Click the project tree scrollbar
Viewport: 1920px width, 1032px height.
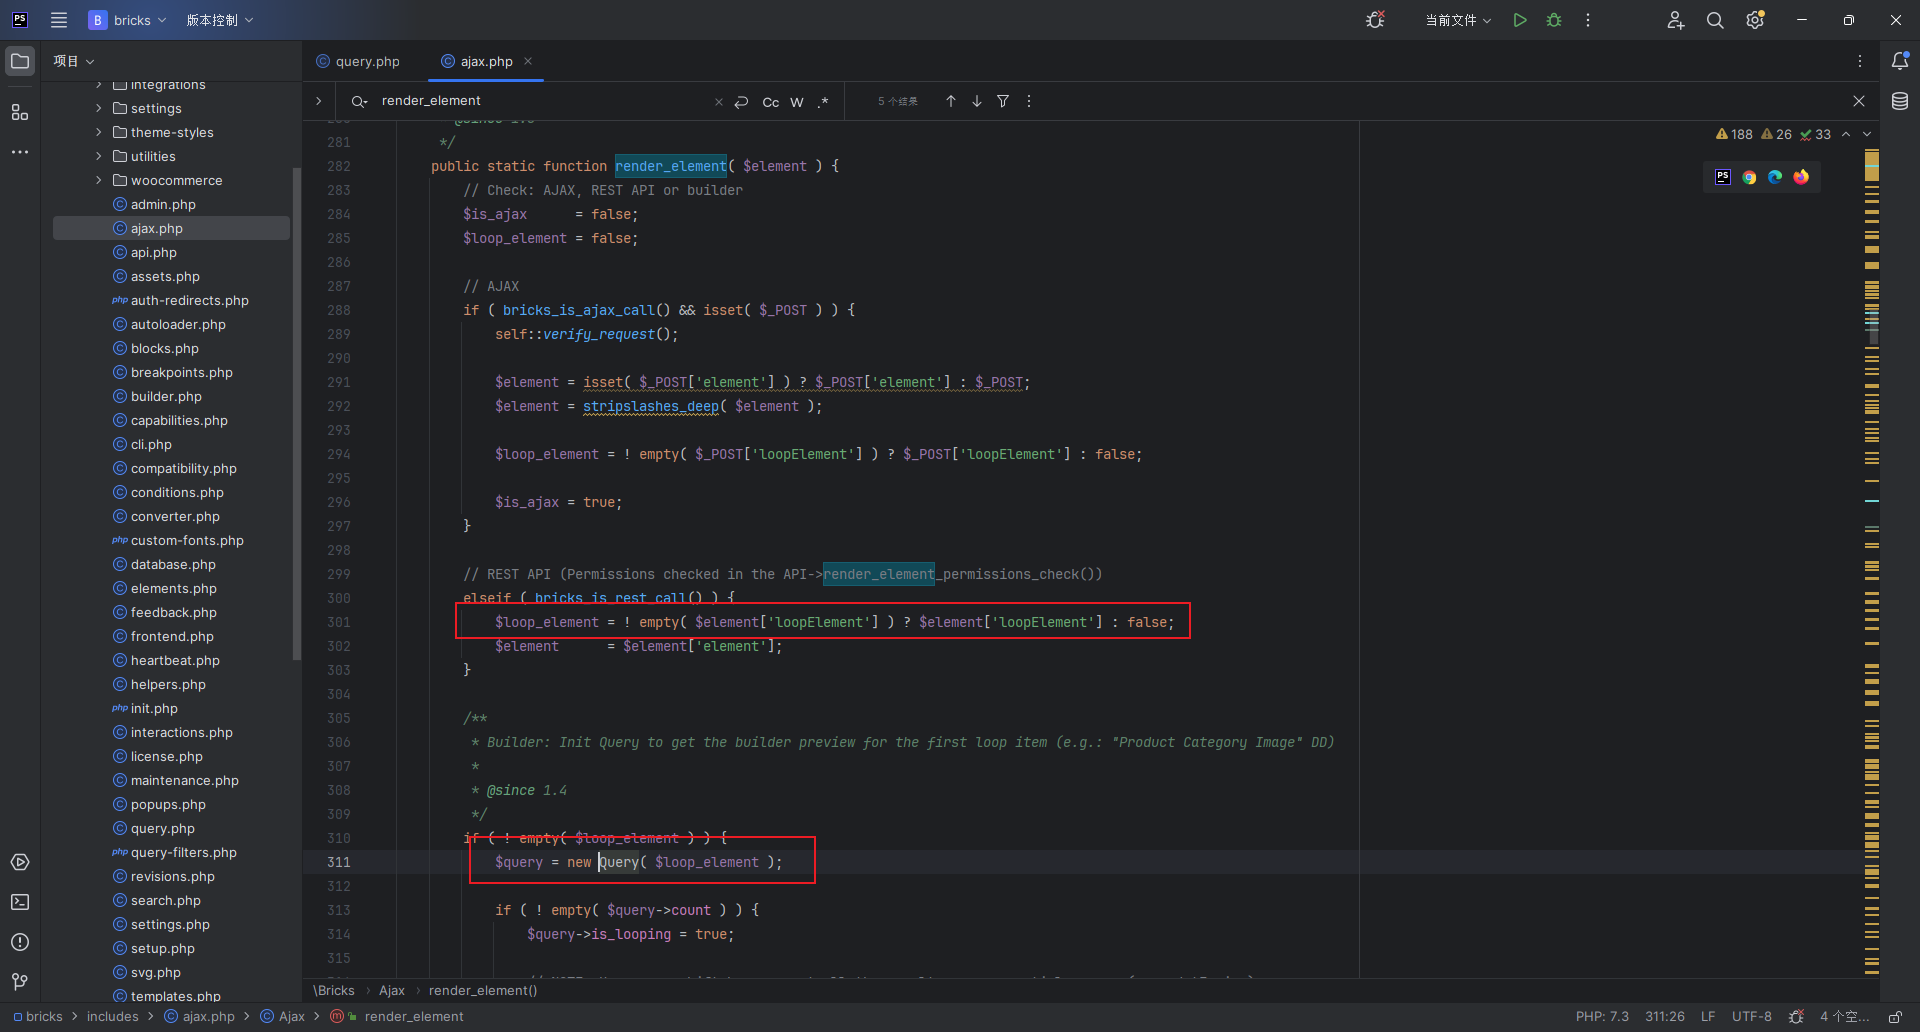click(x=296, y=412)
